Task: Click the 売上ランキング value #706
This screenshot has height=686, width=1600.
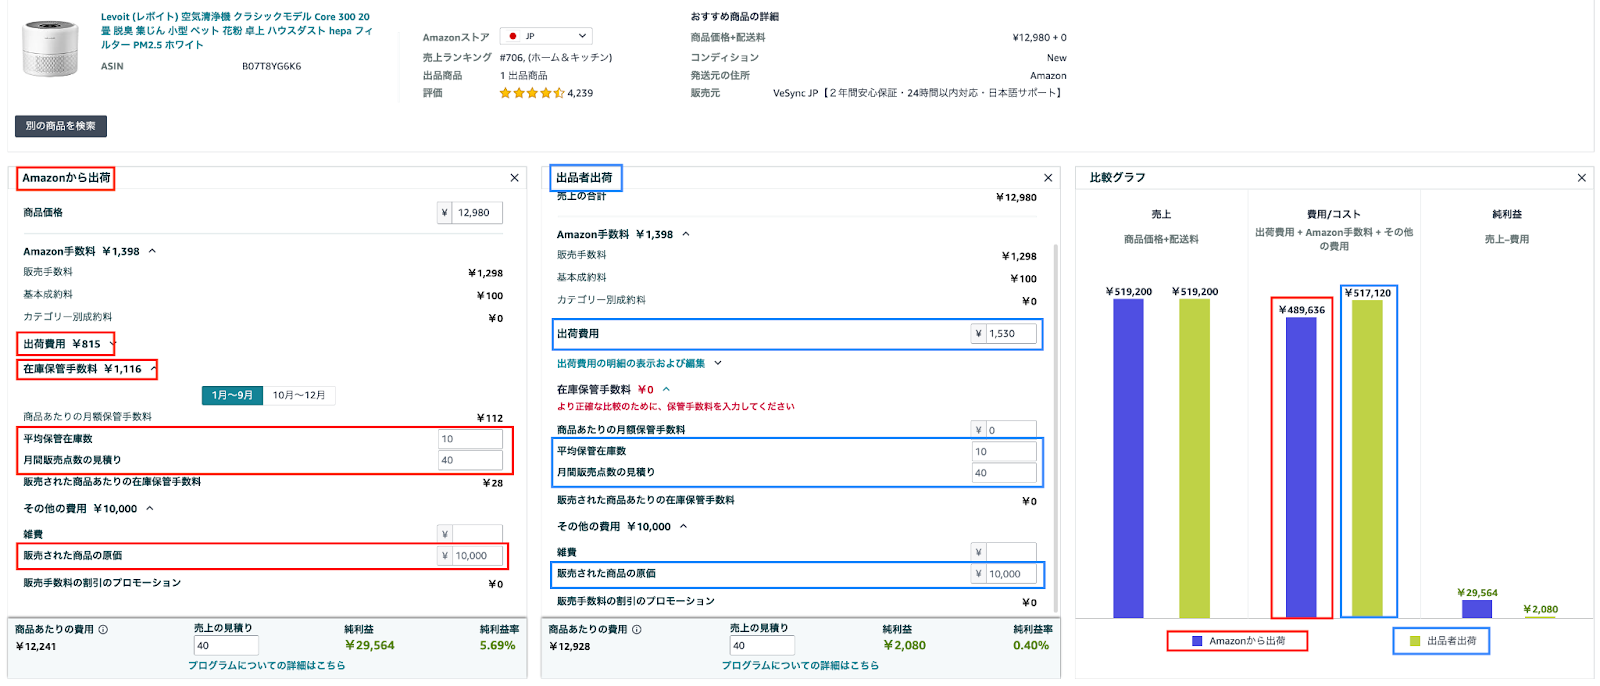Action: click(x=556, y=58)
